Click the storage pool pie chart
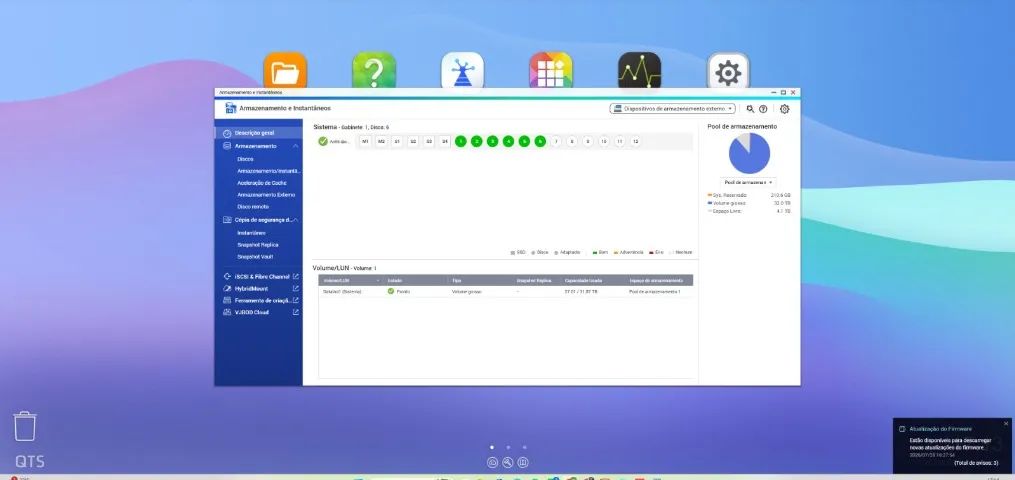 coord(749,153)
